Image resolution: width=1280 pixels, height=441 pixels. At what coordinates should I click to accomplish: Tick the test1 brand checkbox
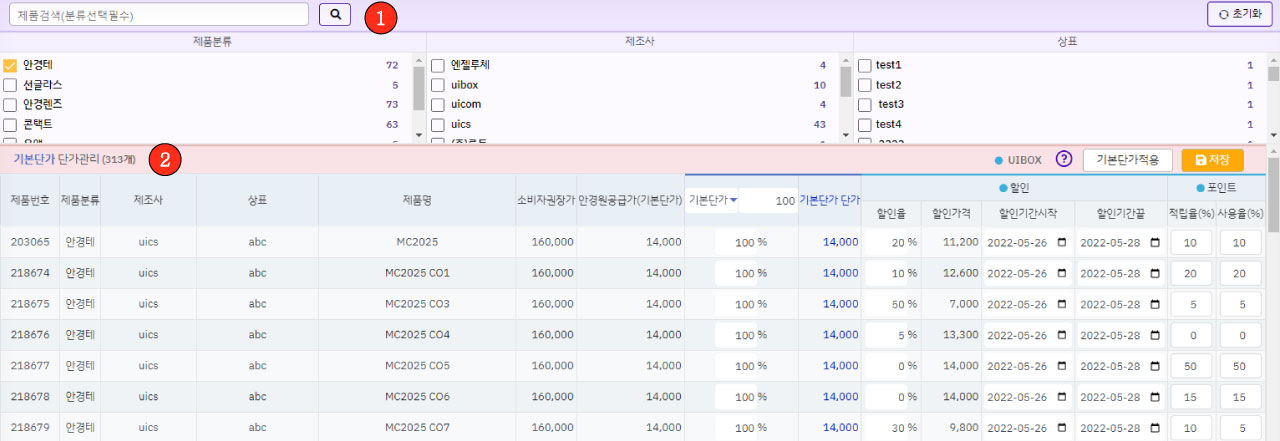865,65
